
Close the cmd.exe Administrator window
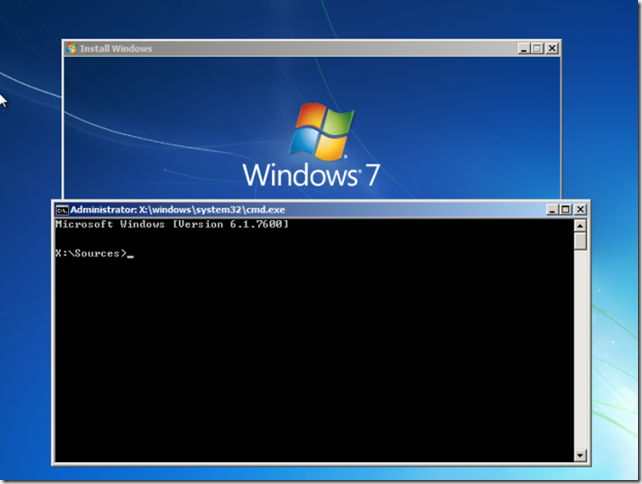click(580, 210)
